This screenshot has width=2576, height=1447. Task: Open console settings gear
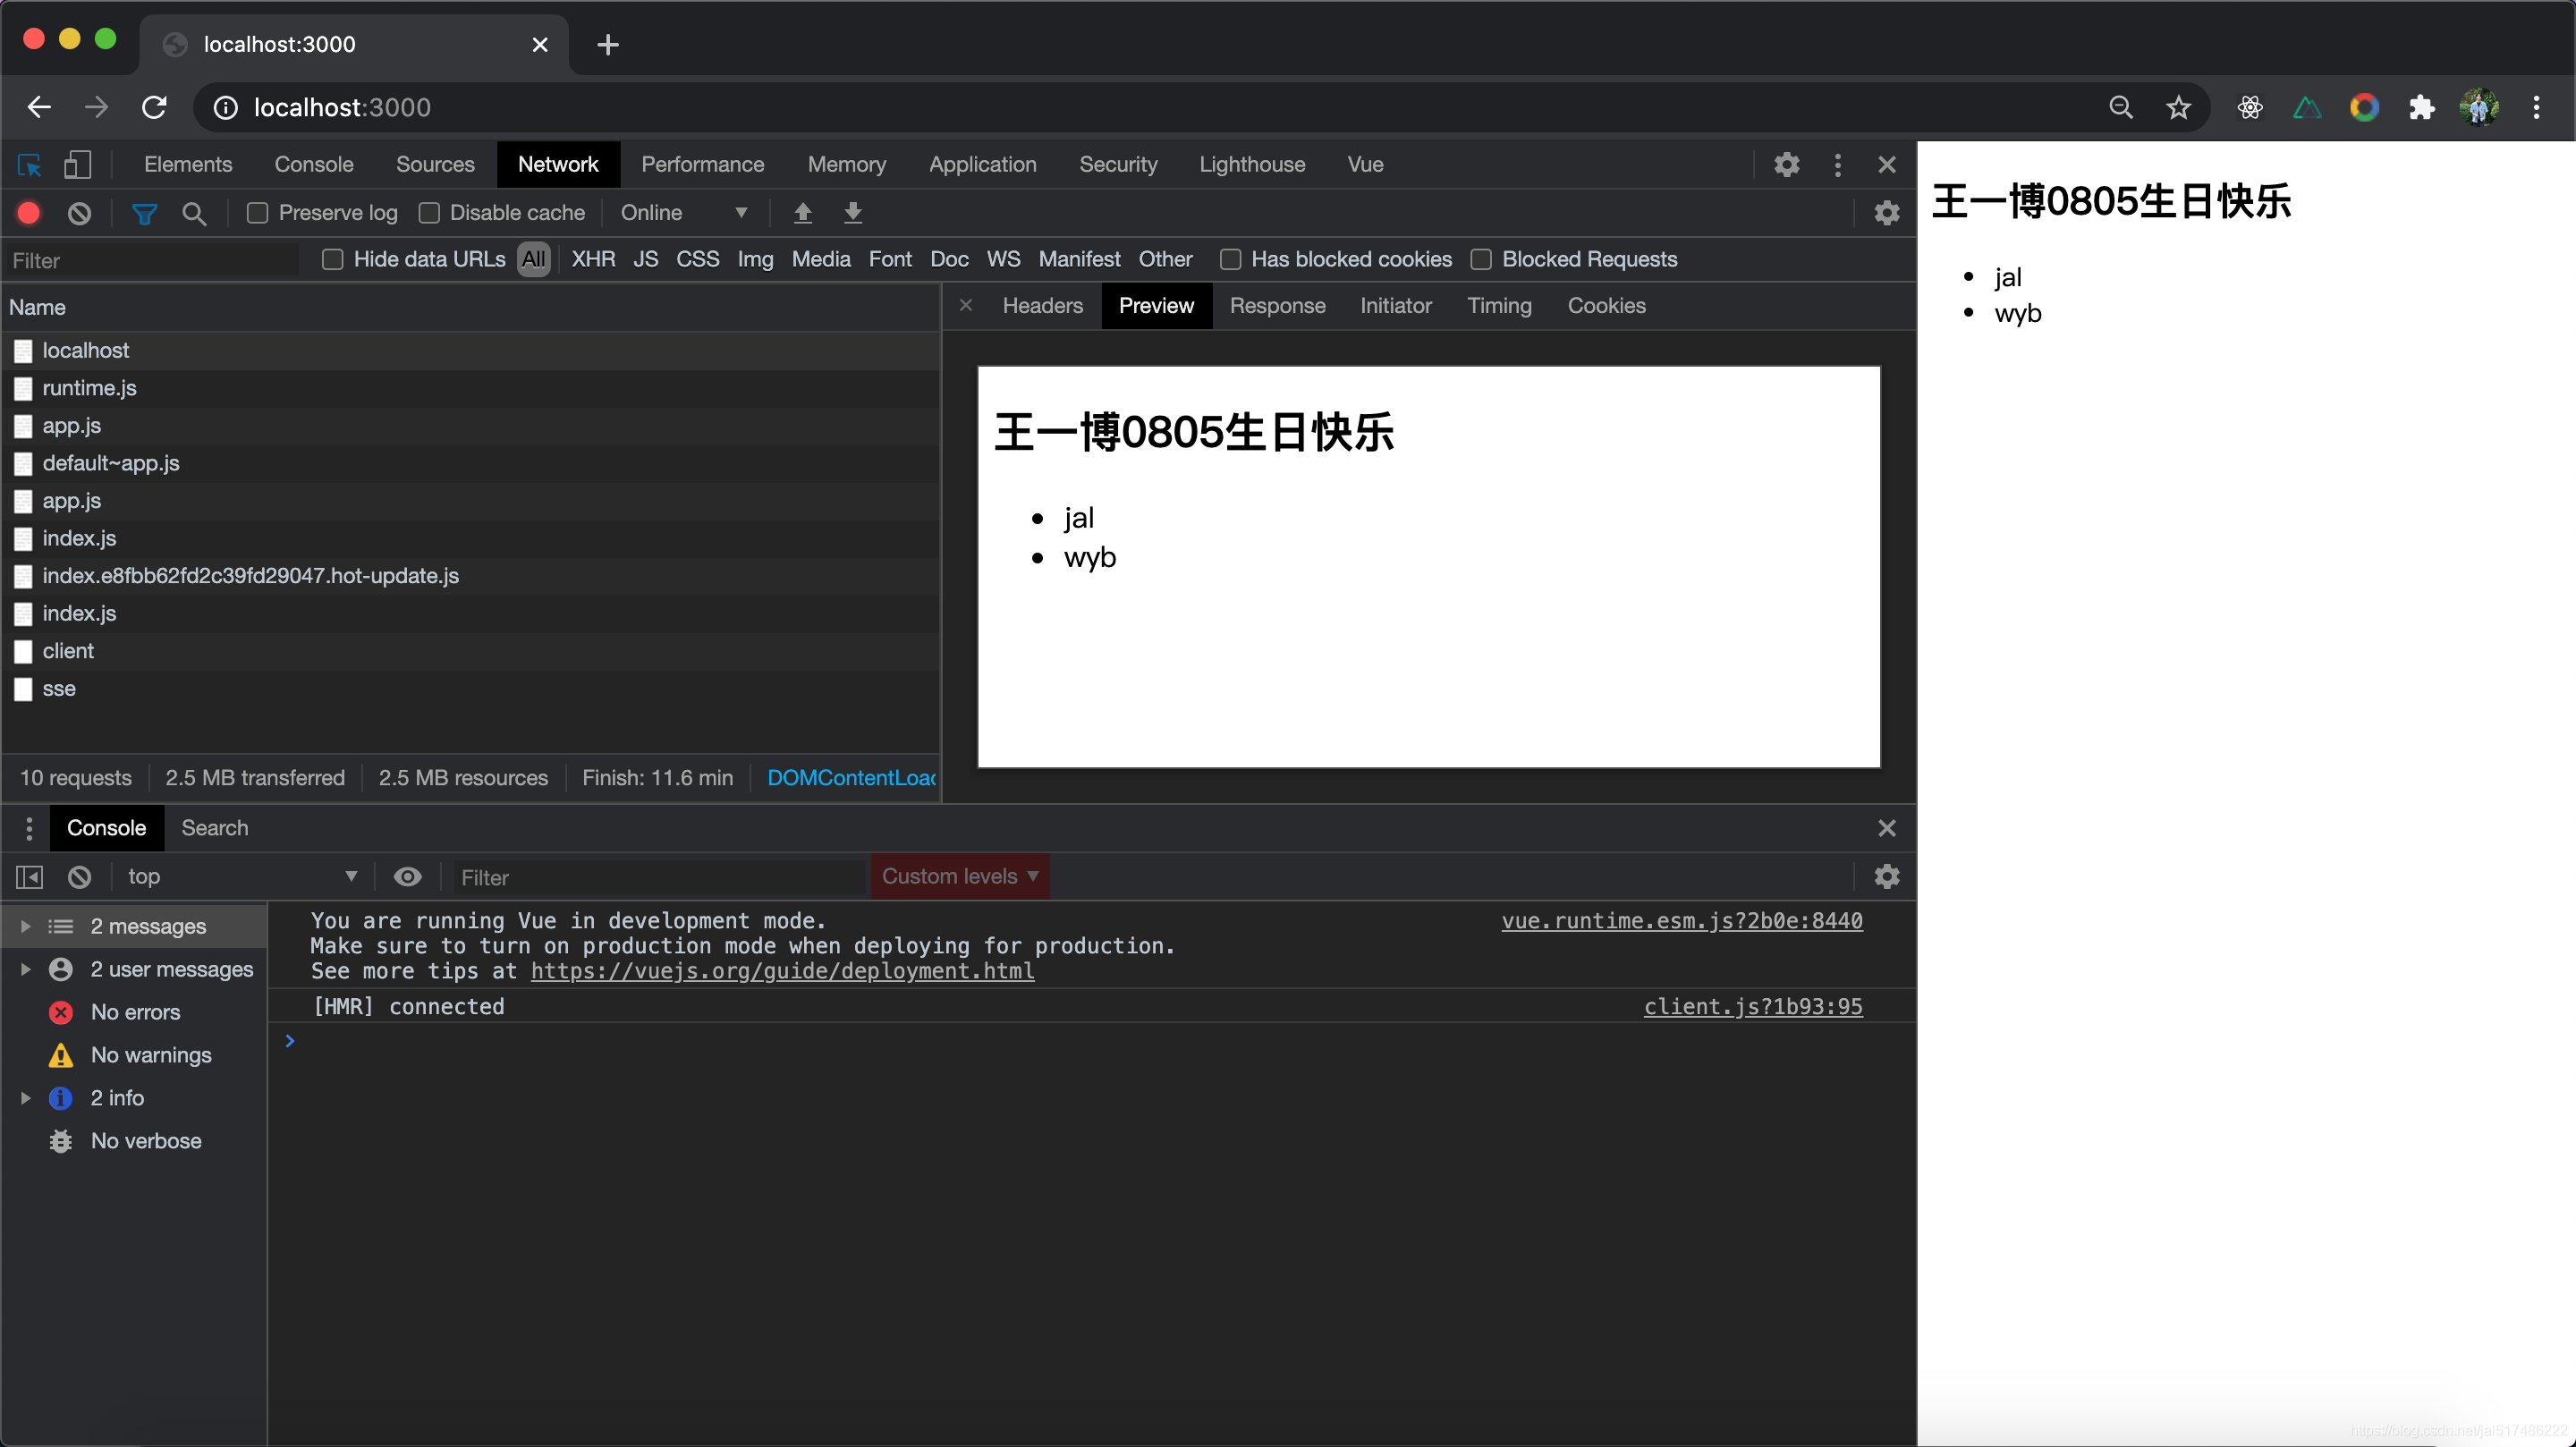click(x=1886, y=877)
